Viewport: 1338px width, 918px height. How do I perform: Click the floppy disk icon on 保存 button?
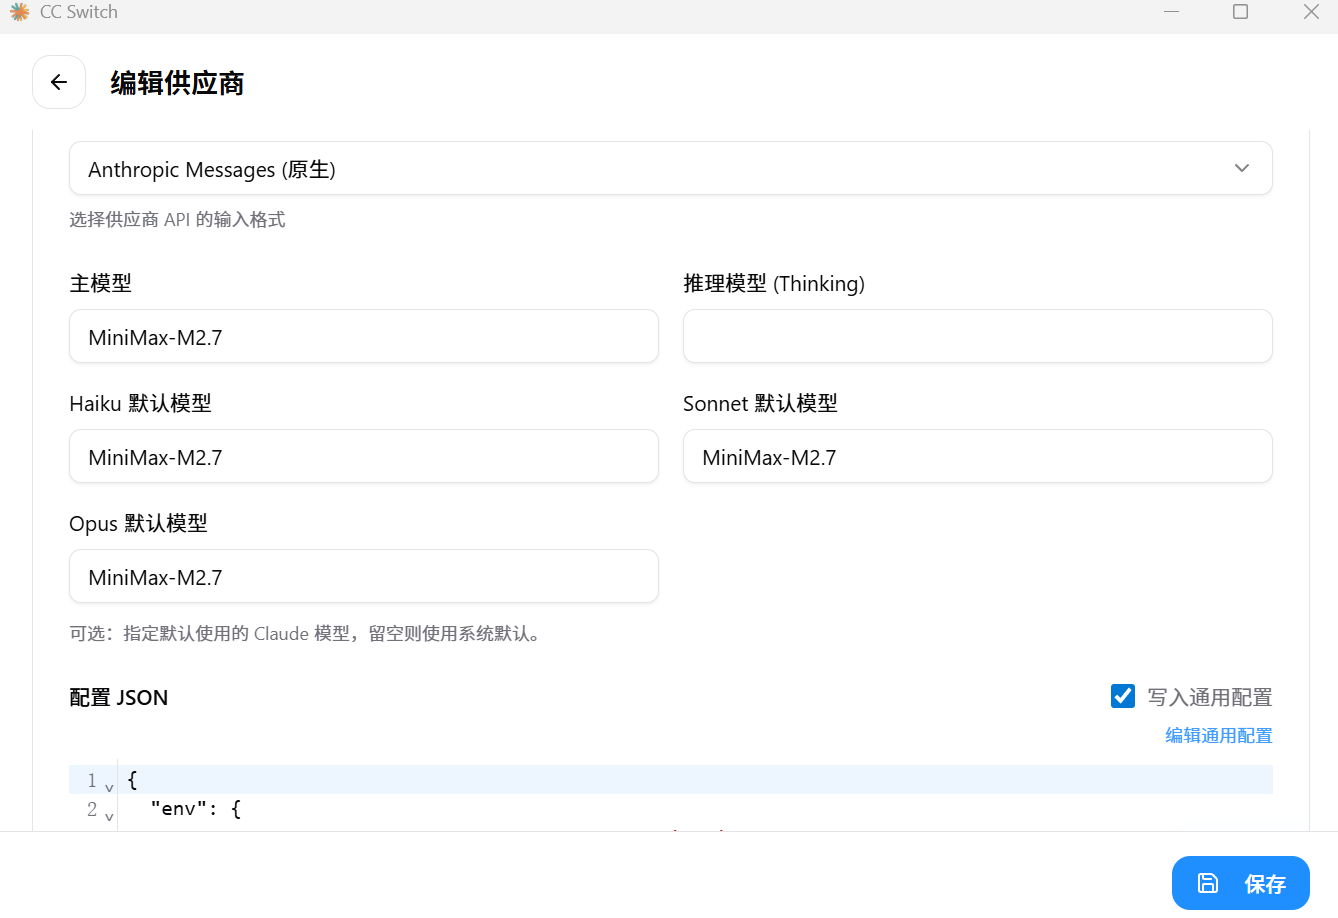(x=1208, y=883)
